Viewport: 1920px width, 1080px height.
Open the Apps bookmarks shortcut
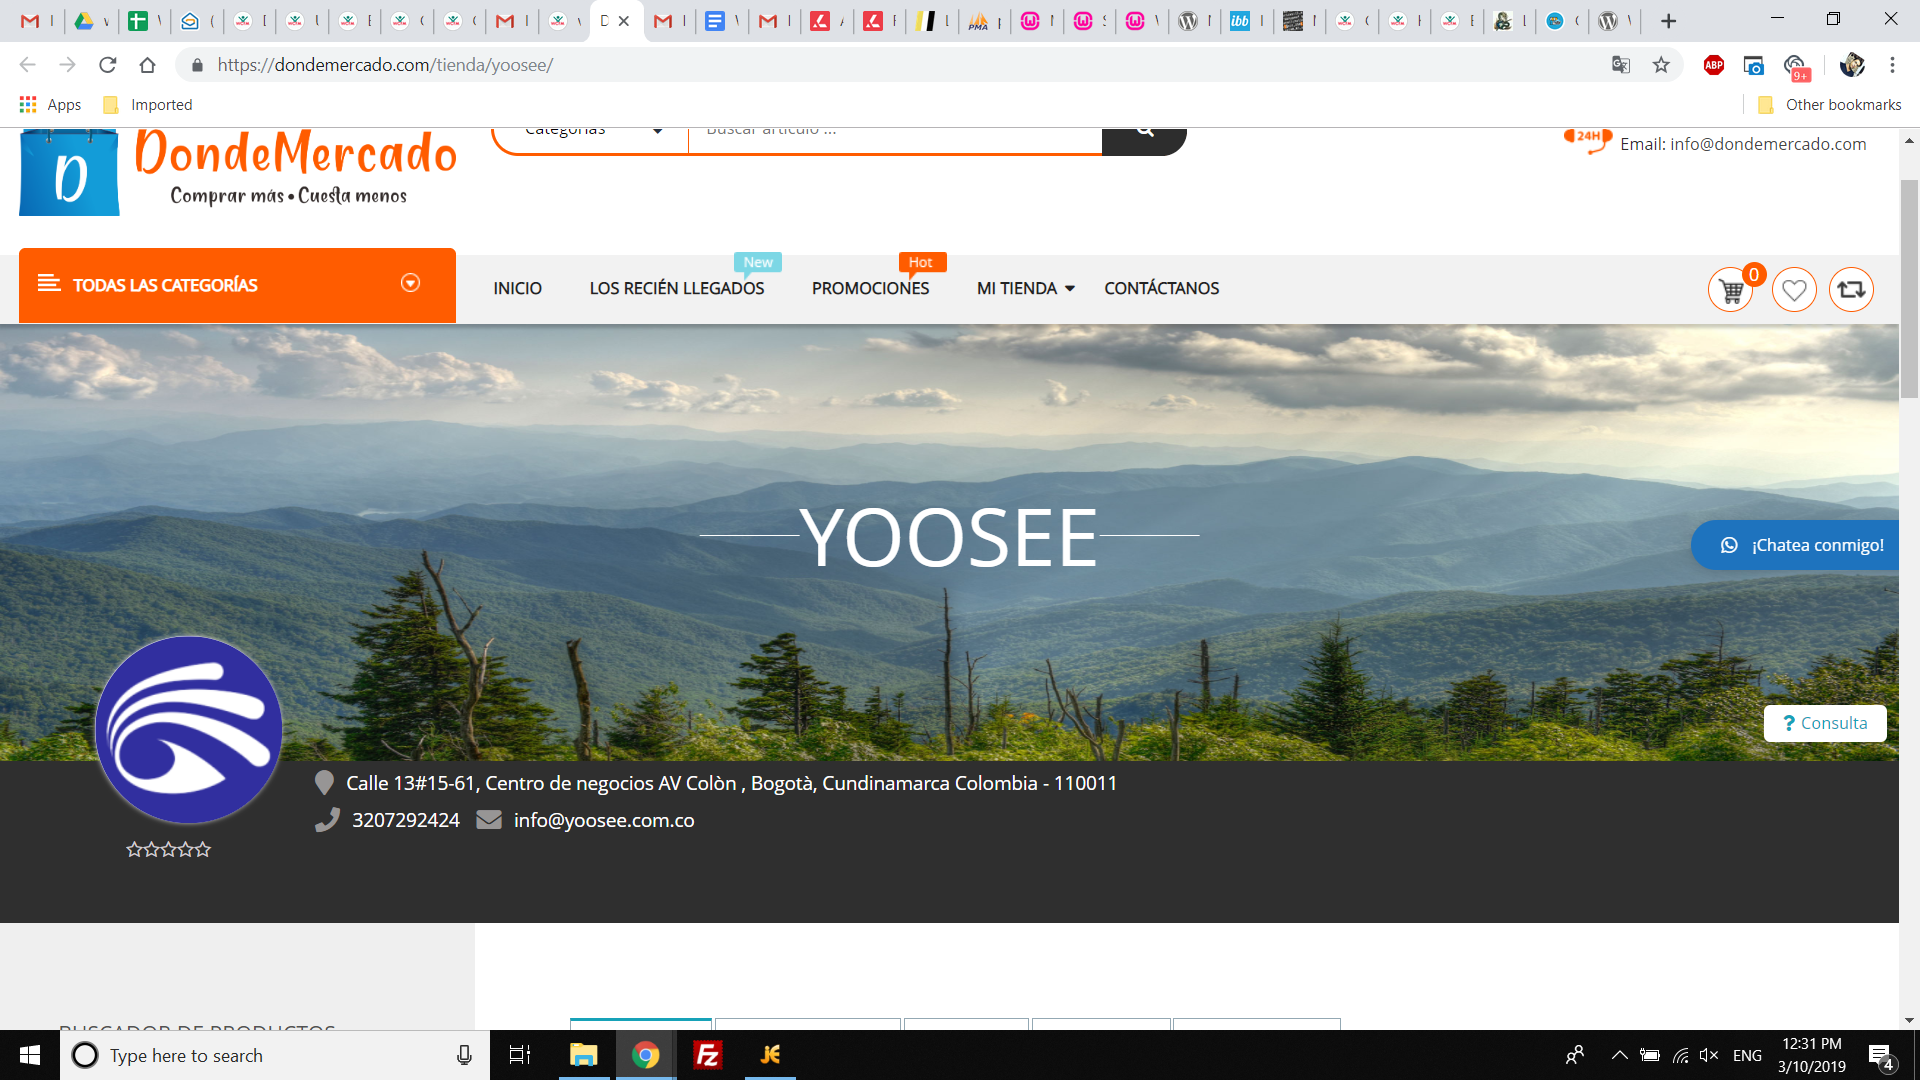(x=51, y=105)
